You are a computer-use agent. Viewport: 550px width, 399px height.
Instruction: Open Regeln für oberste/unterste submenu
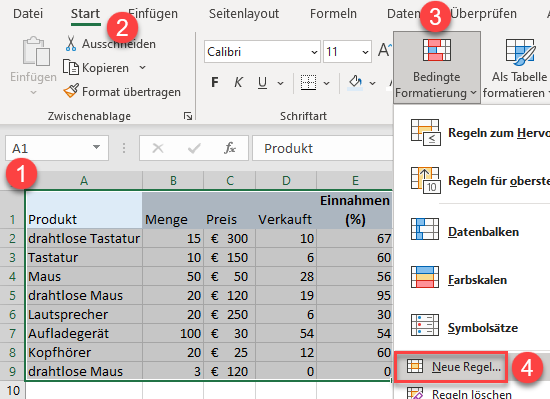click(x=472, y=181)
